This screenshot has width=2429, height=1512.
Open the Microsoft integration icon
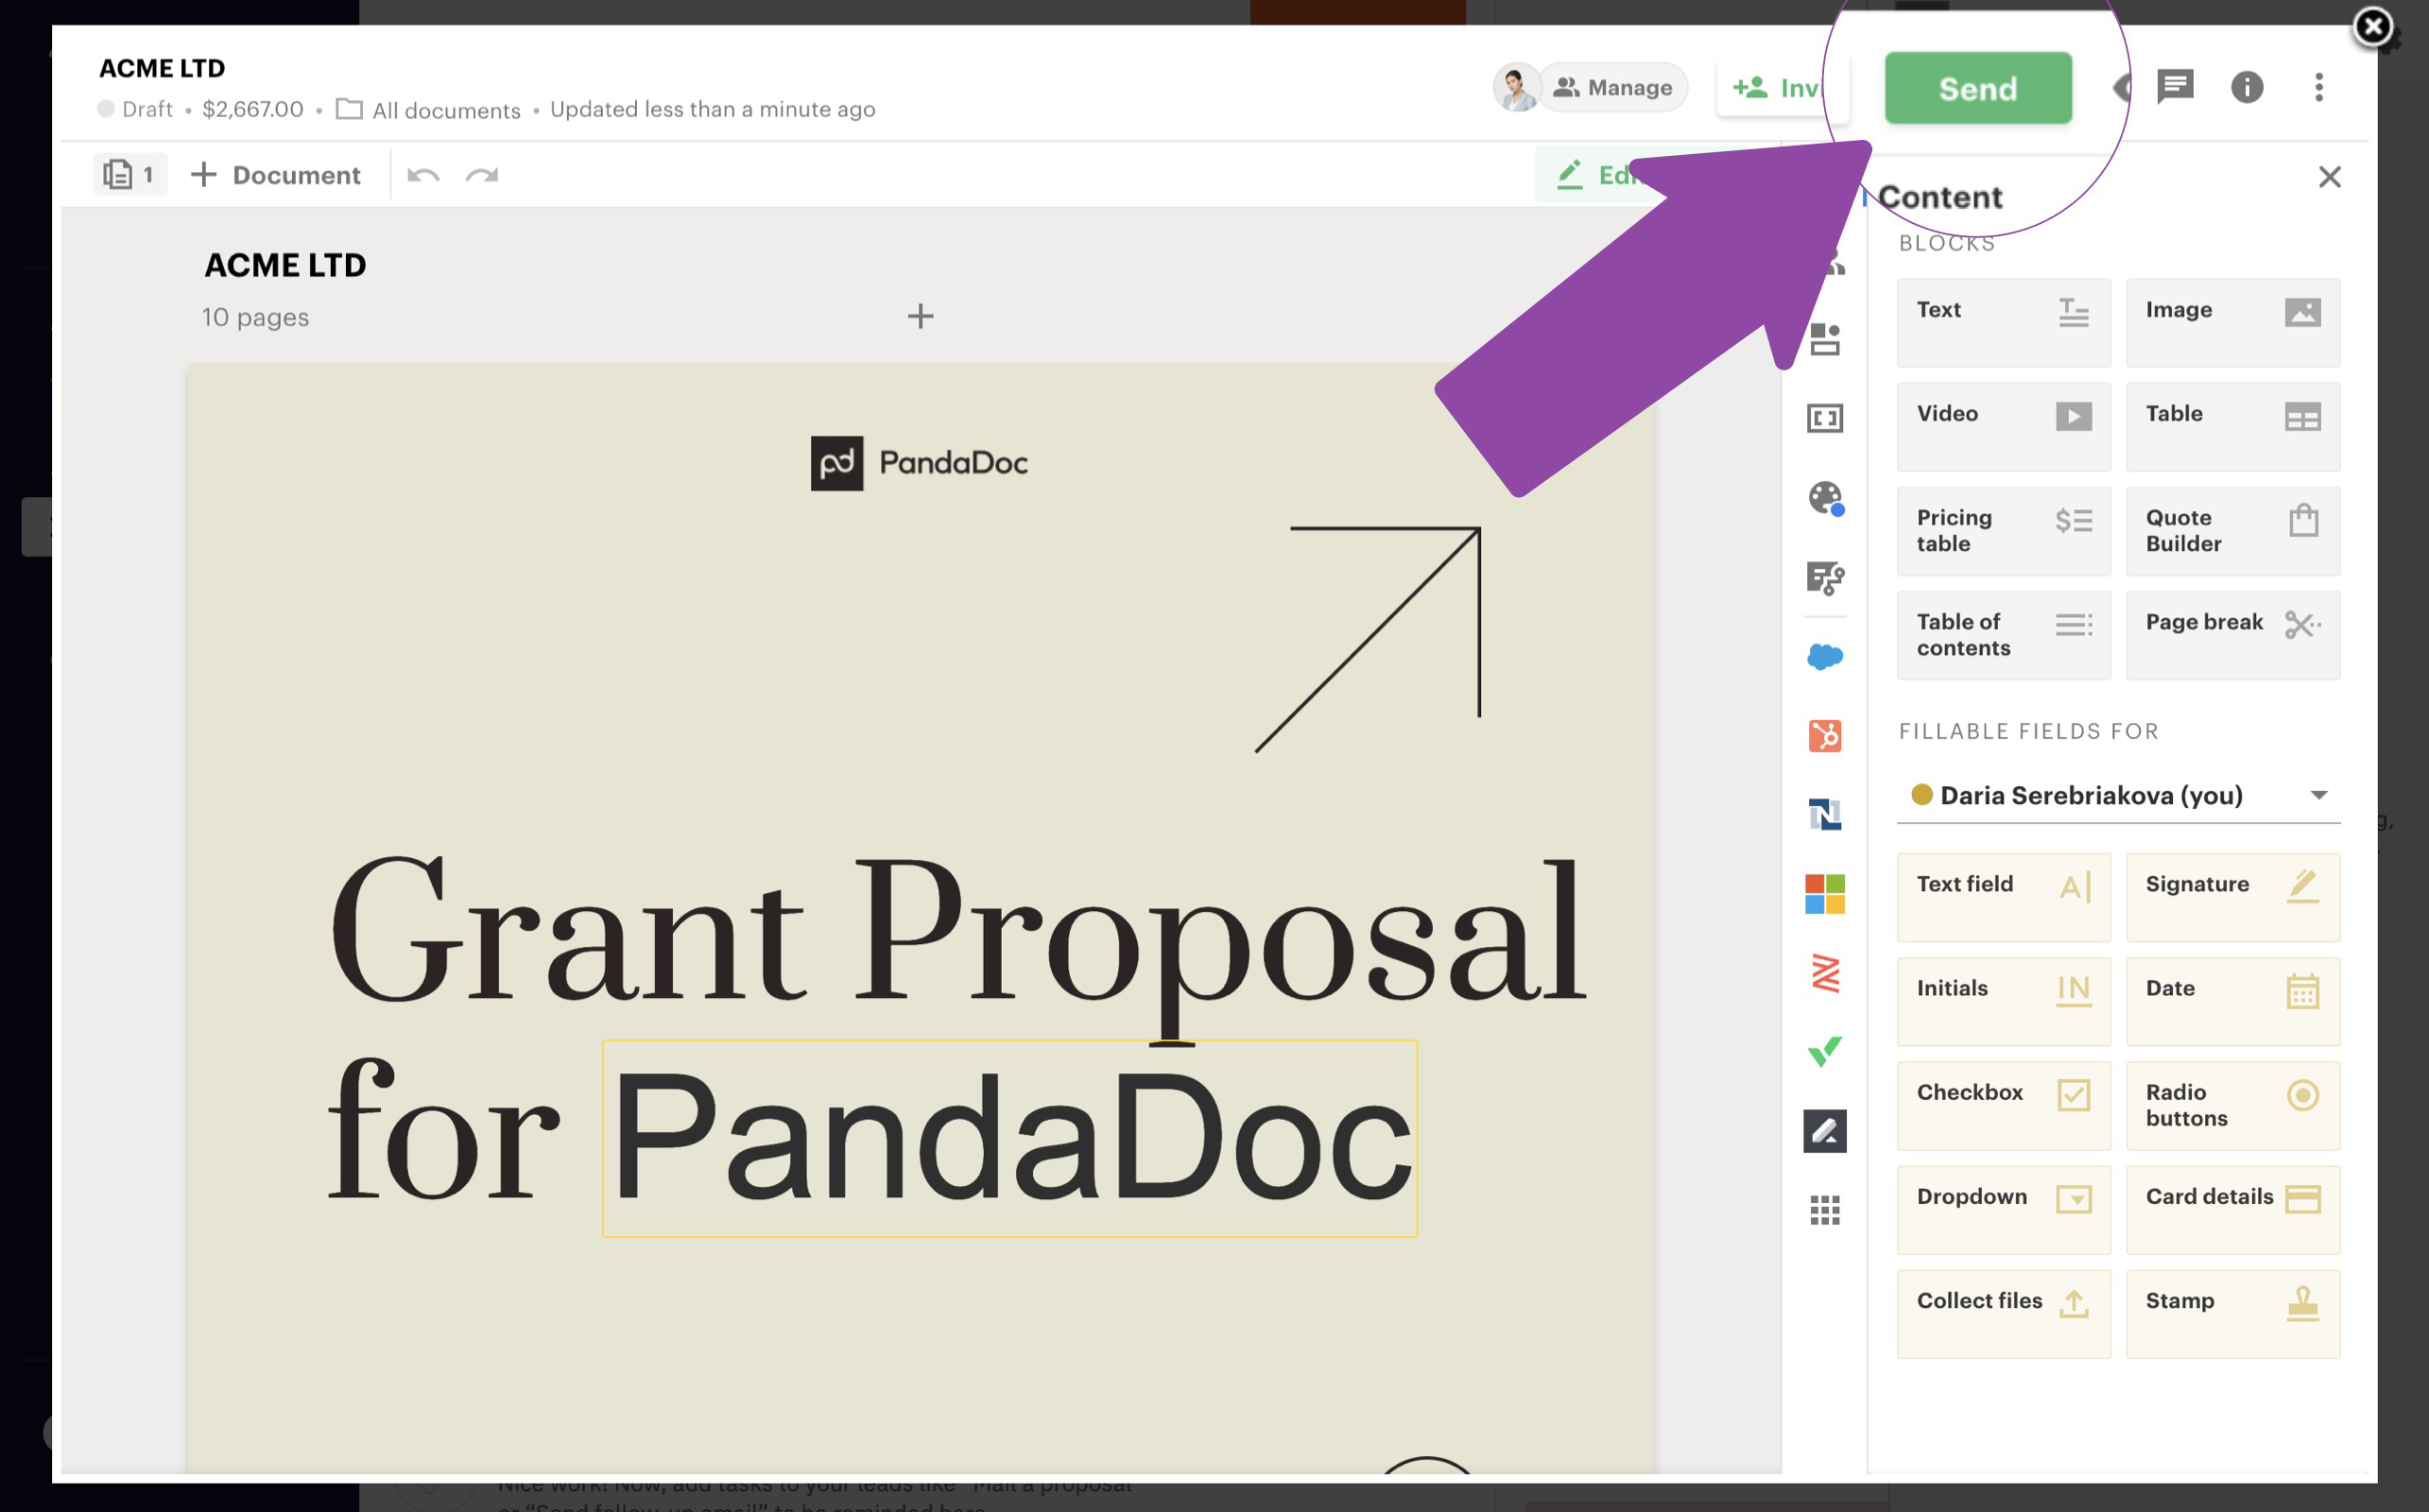click(x=1824, y=894)
